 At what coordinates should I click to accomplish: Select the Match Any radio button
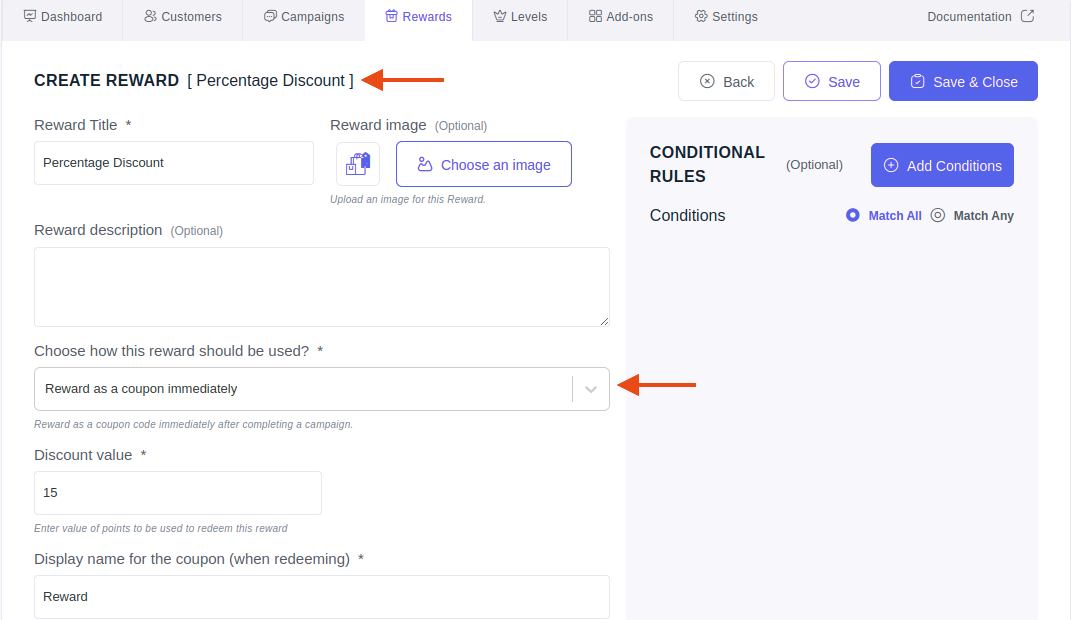click(x=938, y=215)
